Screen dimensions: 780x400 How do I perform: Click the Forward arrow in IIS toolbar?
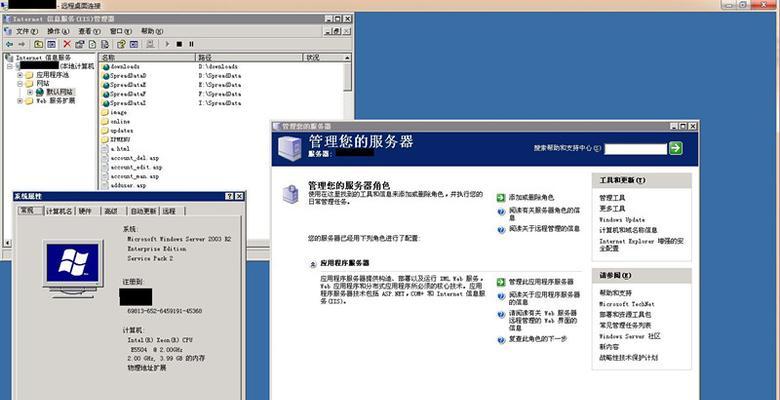click(x=21, y=44)
